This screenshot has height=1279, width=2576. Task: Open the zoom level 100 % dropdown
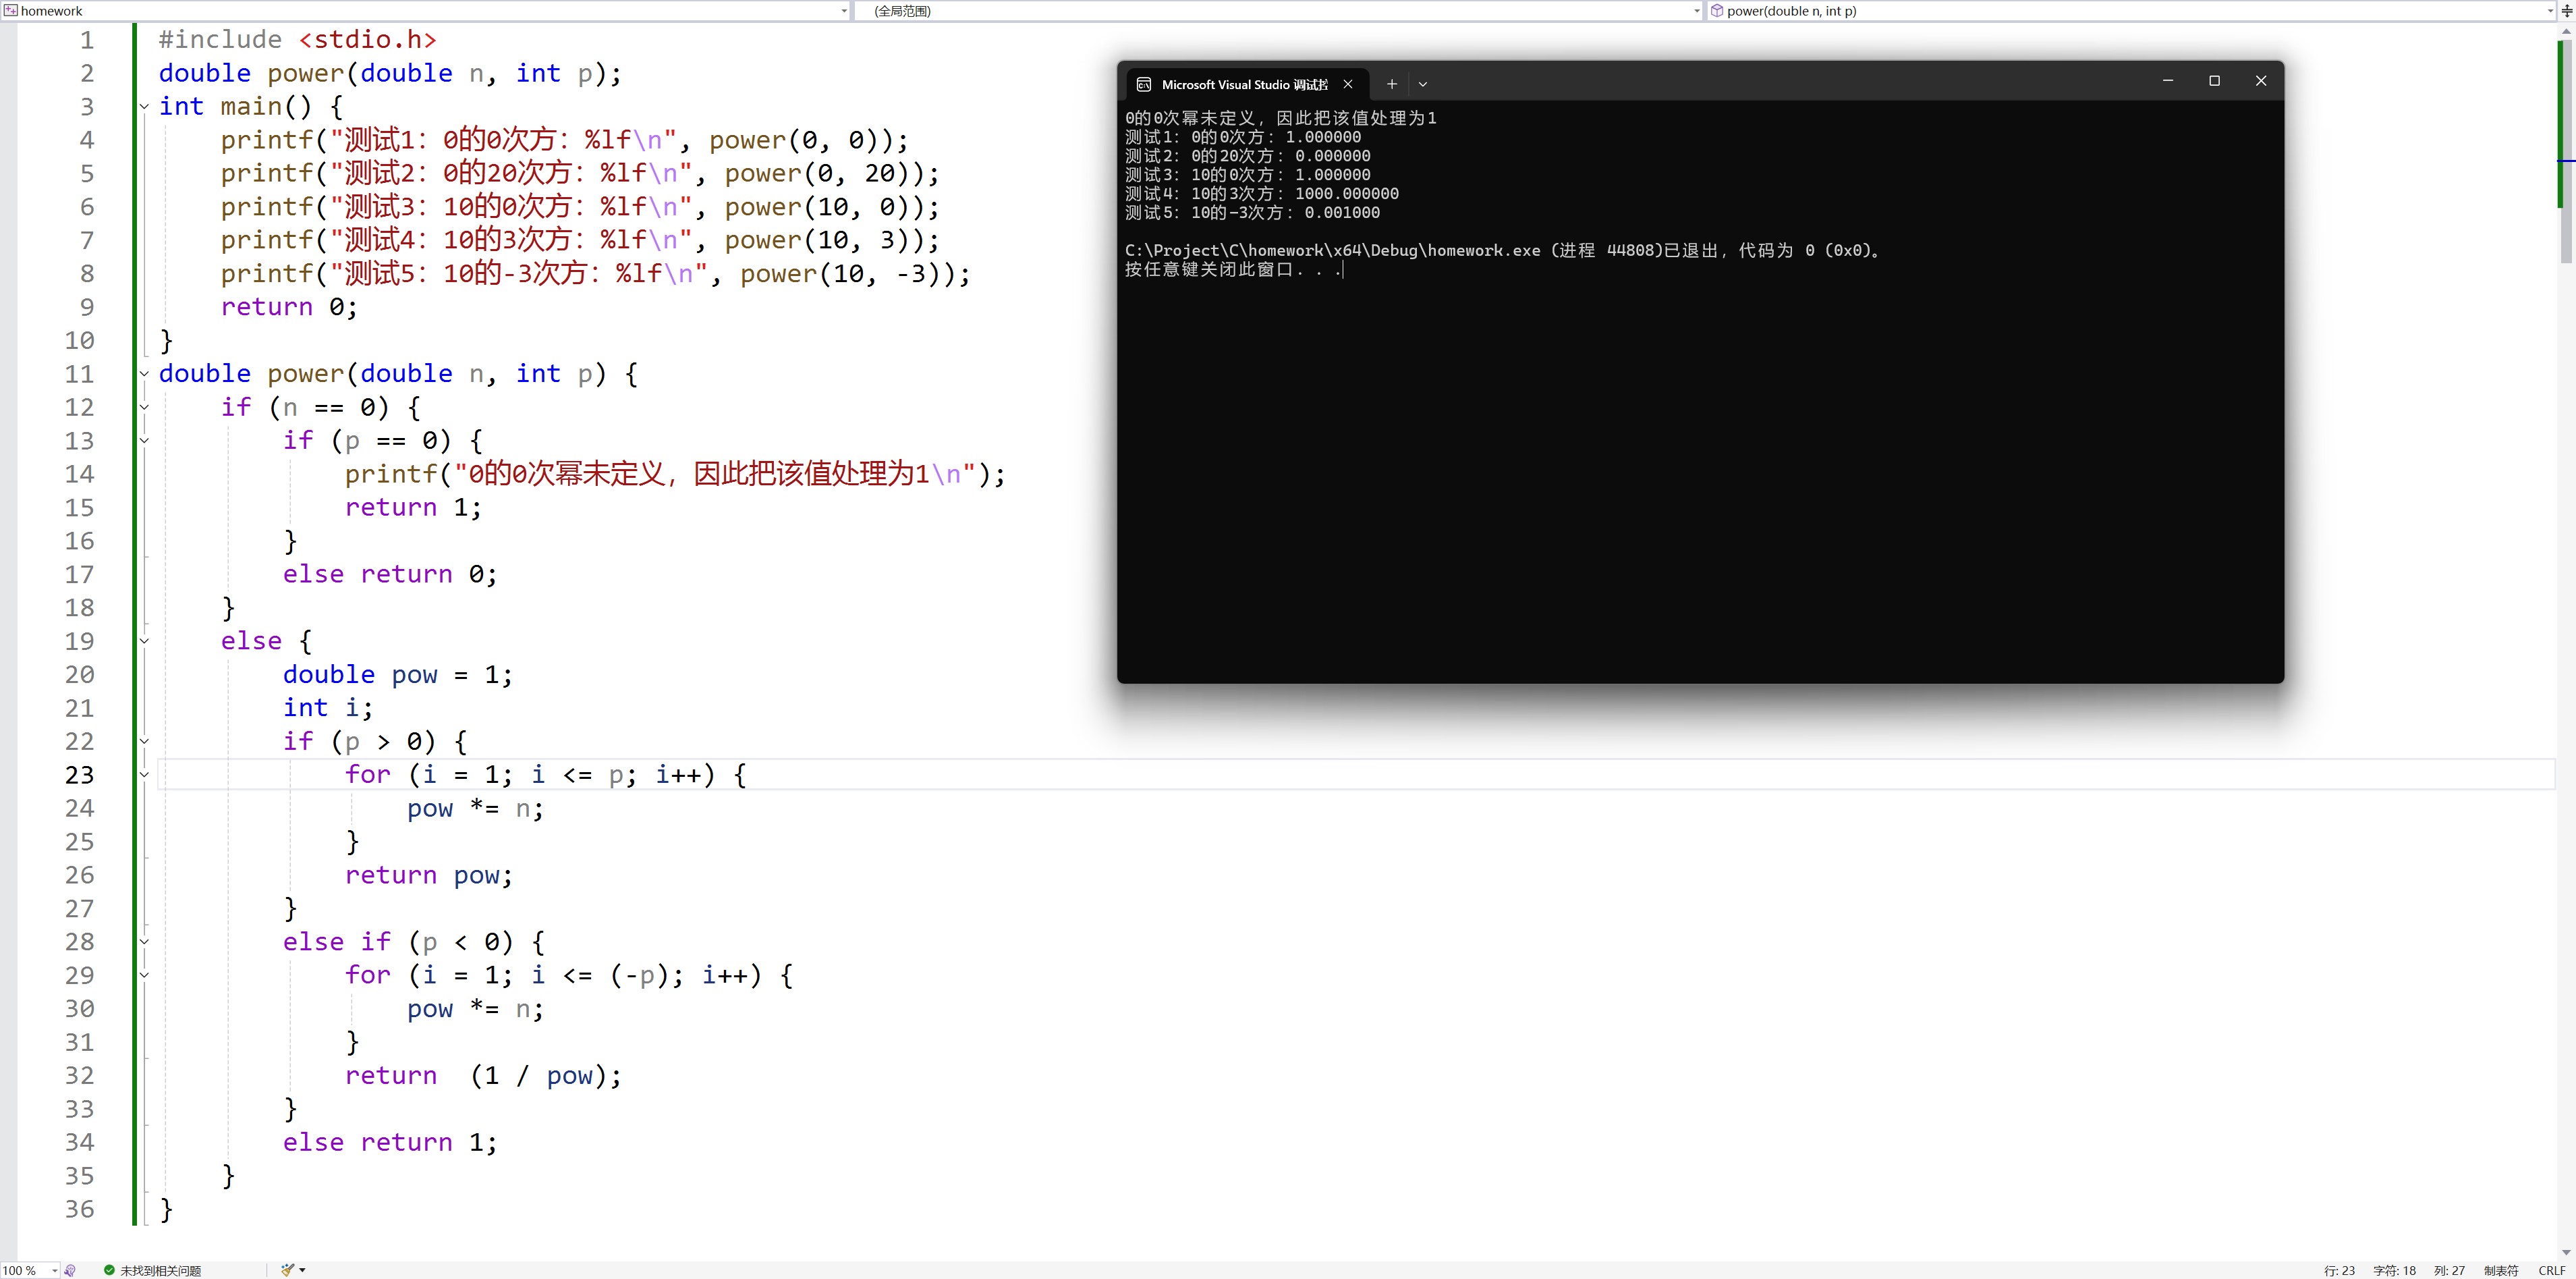point(54,1270)
